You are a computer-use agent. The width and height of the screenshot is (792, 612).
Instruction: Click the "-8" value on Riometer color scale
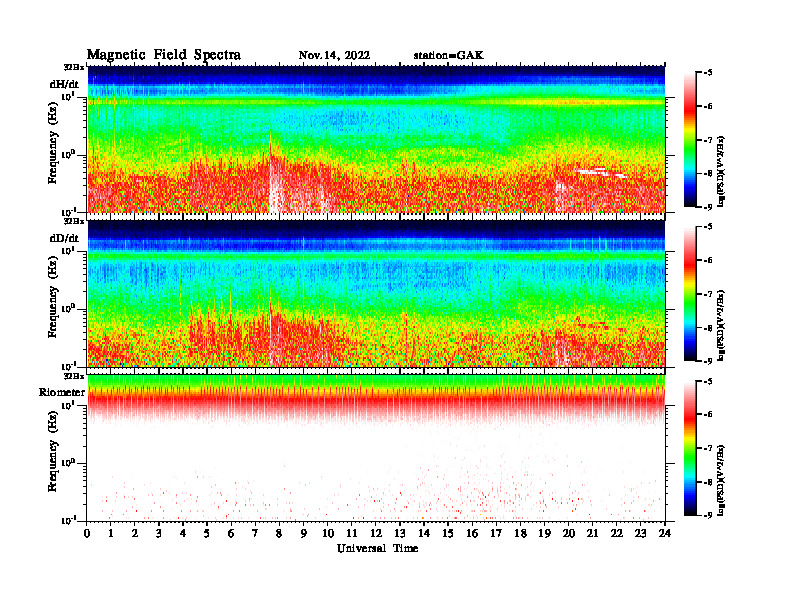click(708, 482)
